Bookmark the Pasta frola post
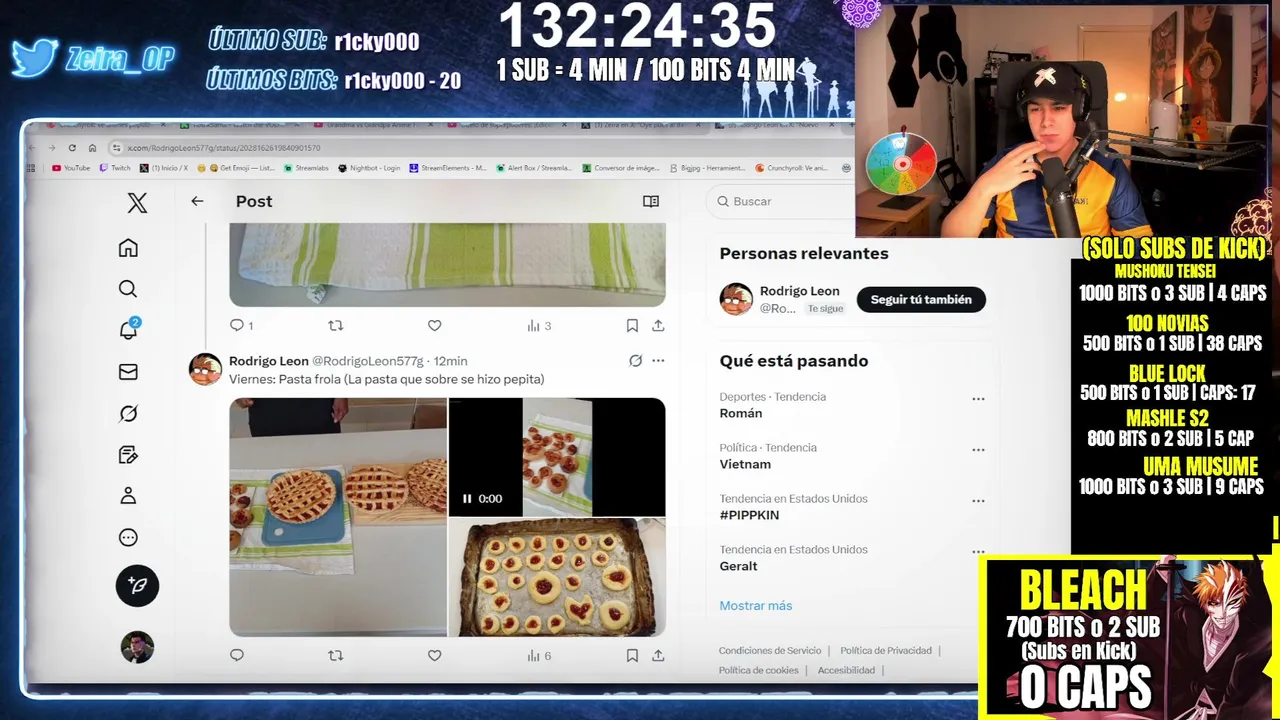The height and width of the screenshot is (720, 1280). 632,655
